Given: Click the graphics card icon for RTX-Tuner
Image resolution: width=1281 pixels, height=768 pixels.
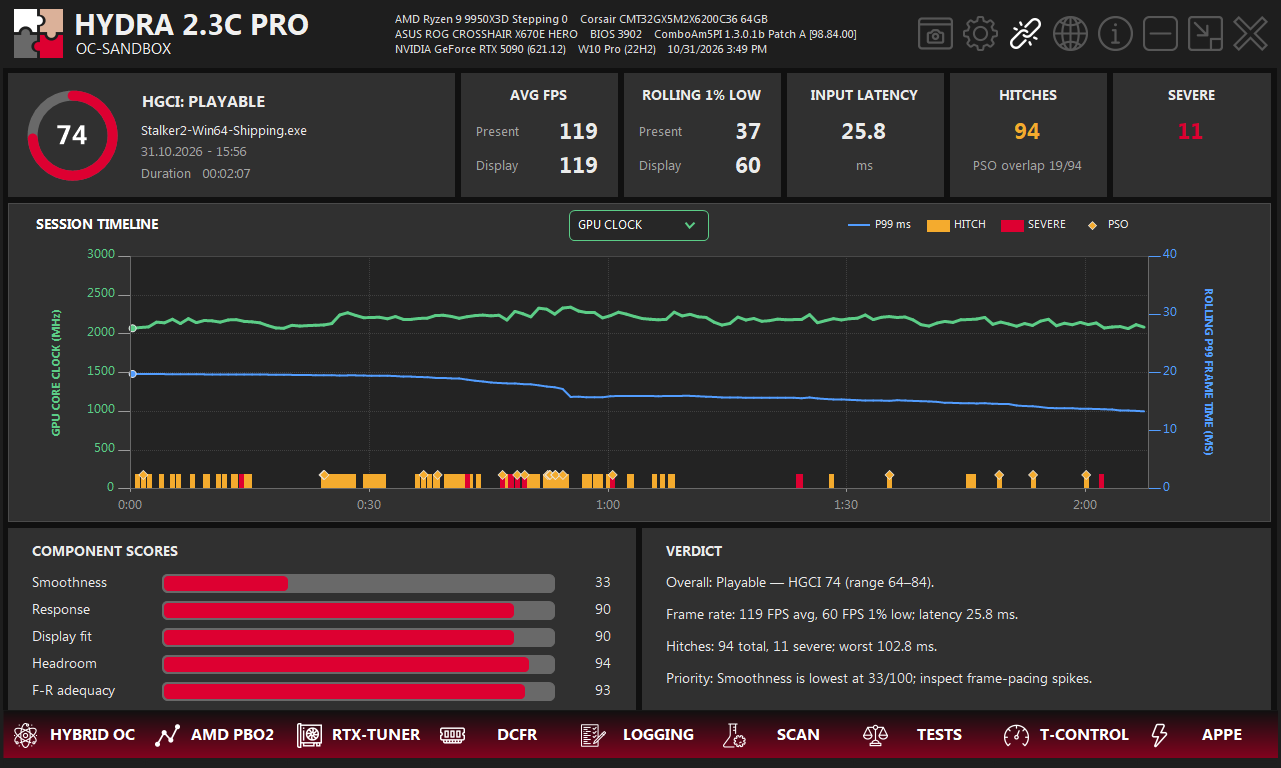Looking at the screenshot, I should click(x=309, y=735).
